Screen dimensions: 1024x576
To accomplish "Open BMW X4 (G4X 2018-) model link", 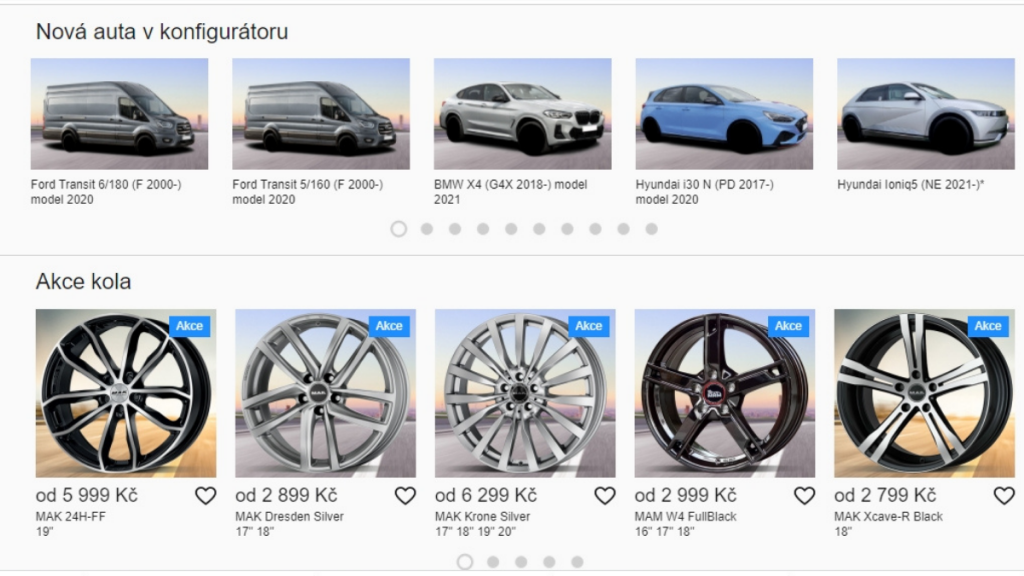I will [511, 192].
